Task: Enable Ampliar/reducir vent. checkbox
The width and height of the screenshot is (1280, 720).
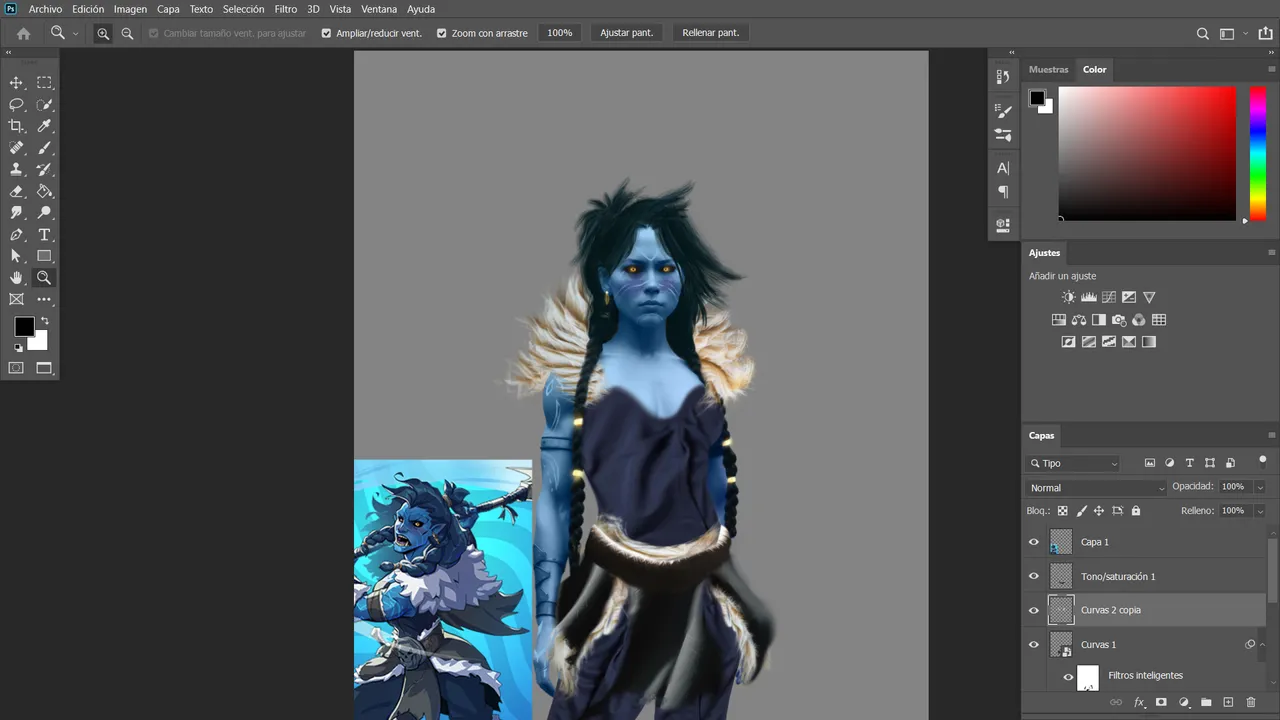Action: 326,33
